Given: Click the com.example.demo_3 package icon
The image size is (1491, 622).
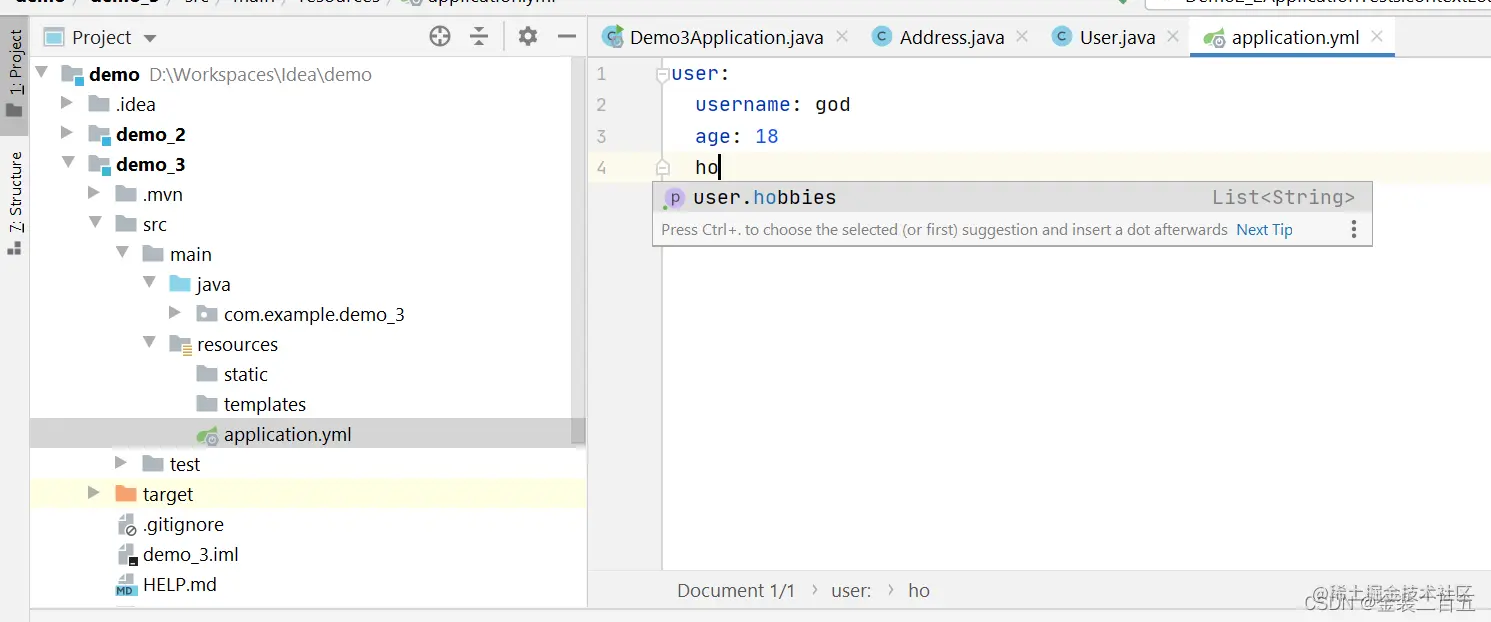Looking at the screenshot, I should pos(207,314).
